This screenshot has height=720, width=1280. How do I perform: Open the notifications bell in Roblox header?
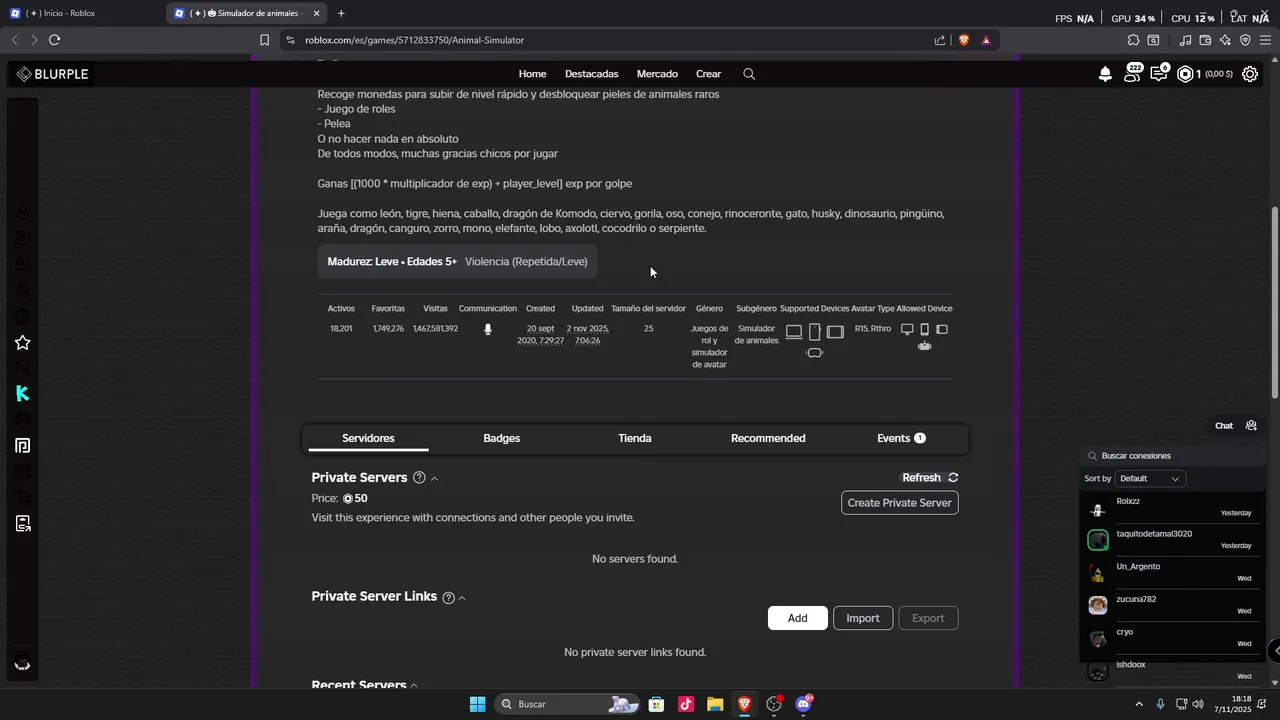1105,74
